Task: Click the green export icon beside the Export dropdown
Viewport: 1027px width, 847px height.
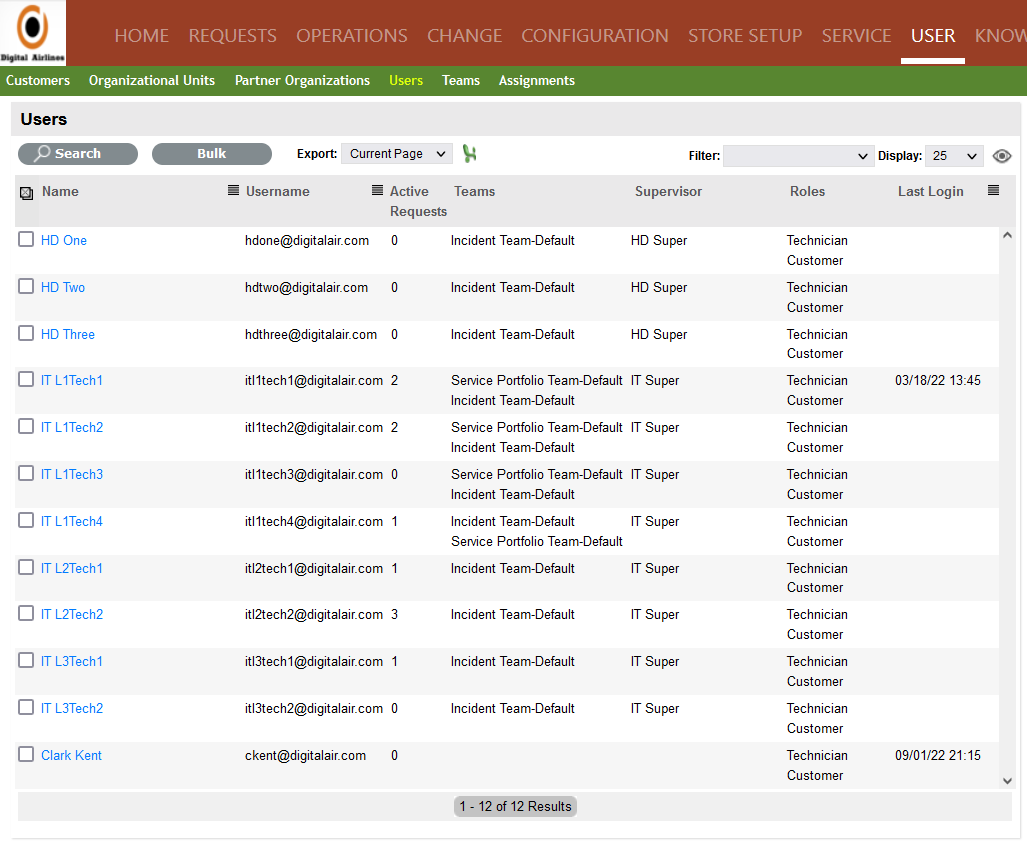Action: coord(469,154)
